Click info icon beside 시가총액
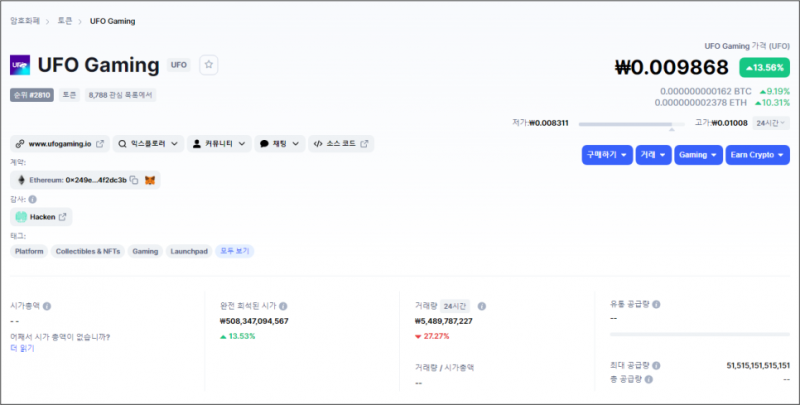Screen dimensions: 800x405 47,306
